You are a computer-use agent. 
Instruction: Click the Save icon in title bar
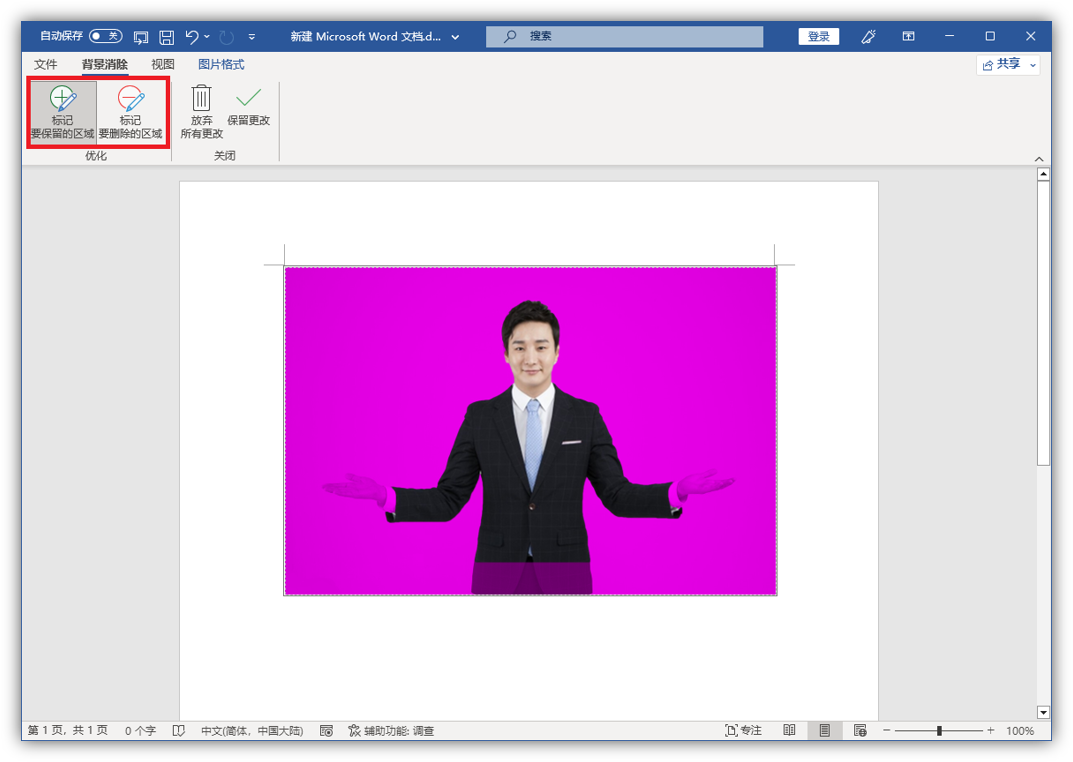(x=167, y=37)
